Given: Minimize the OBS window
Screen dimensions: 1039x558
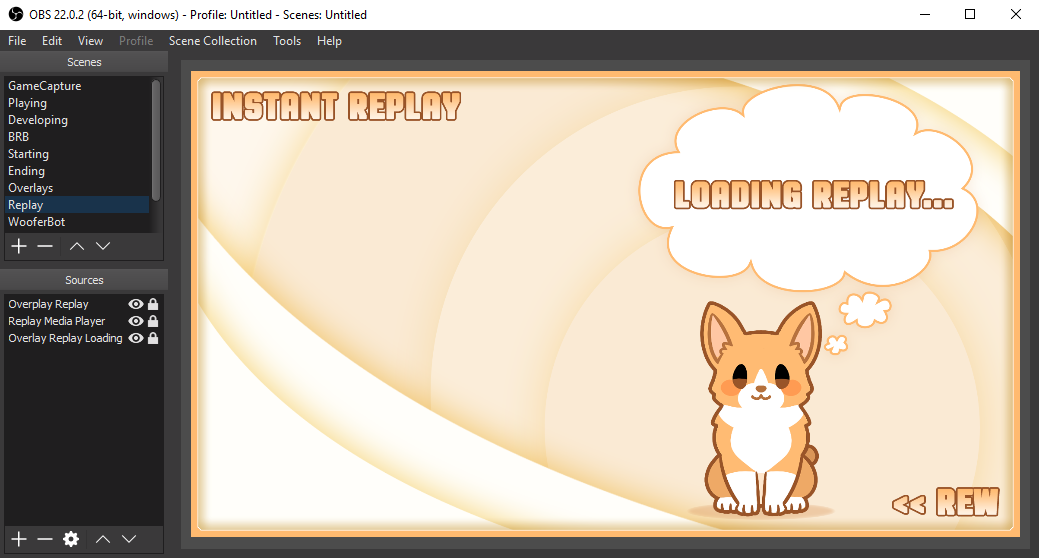Looking at the screenshot, I should pyautogui.click(x=925, y=15).
